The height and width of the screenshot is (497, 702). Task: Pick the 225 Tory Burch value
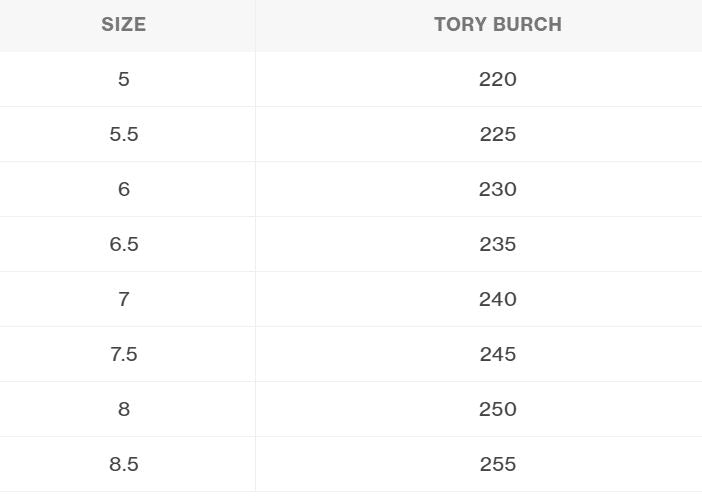497,134
